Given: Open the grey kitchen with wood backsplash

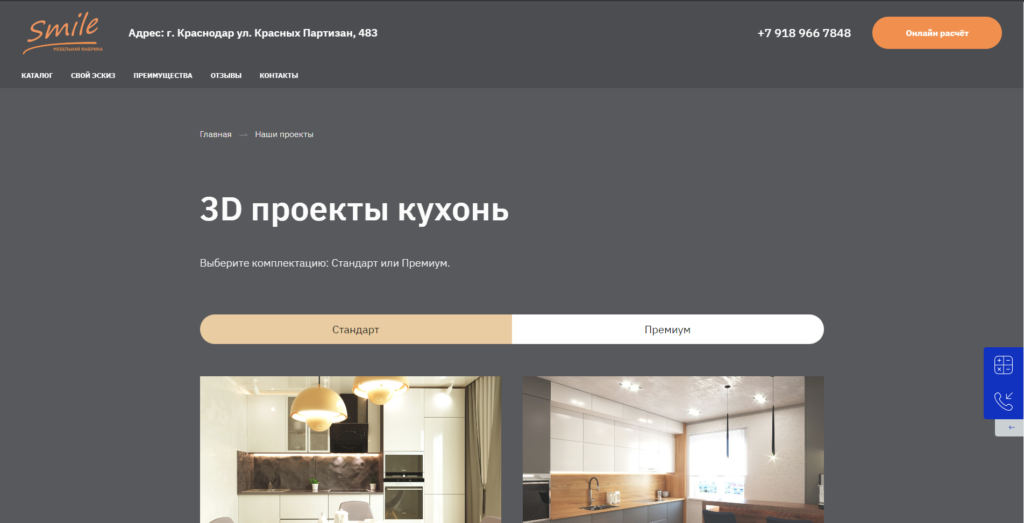Looking at the screenshot, I should 673,449.
